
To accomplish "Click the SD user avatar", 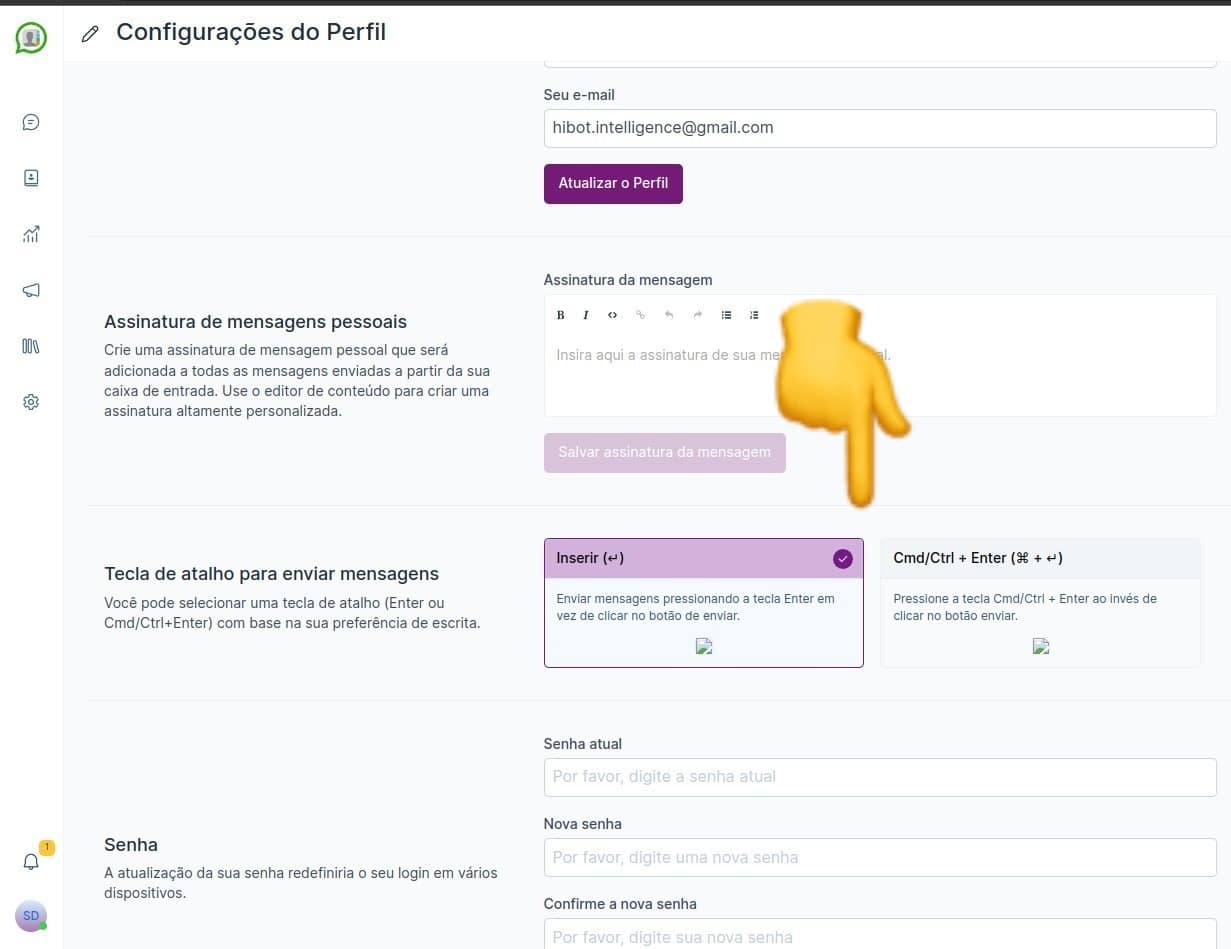I will point(31,916).
